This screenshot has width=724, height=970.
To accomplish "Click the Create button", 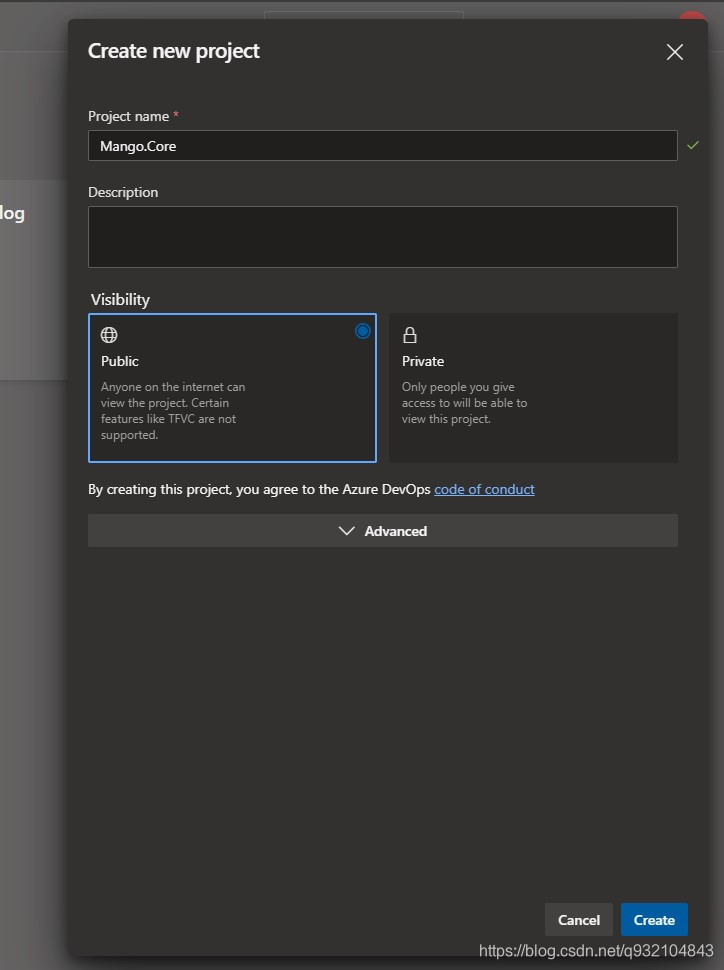I will pos(654,920).
